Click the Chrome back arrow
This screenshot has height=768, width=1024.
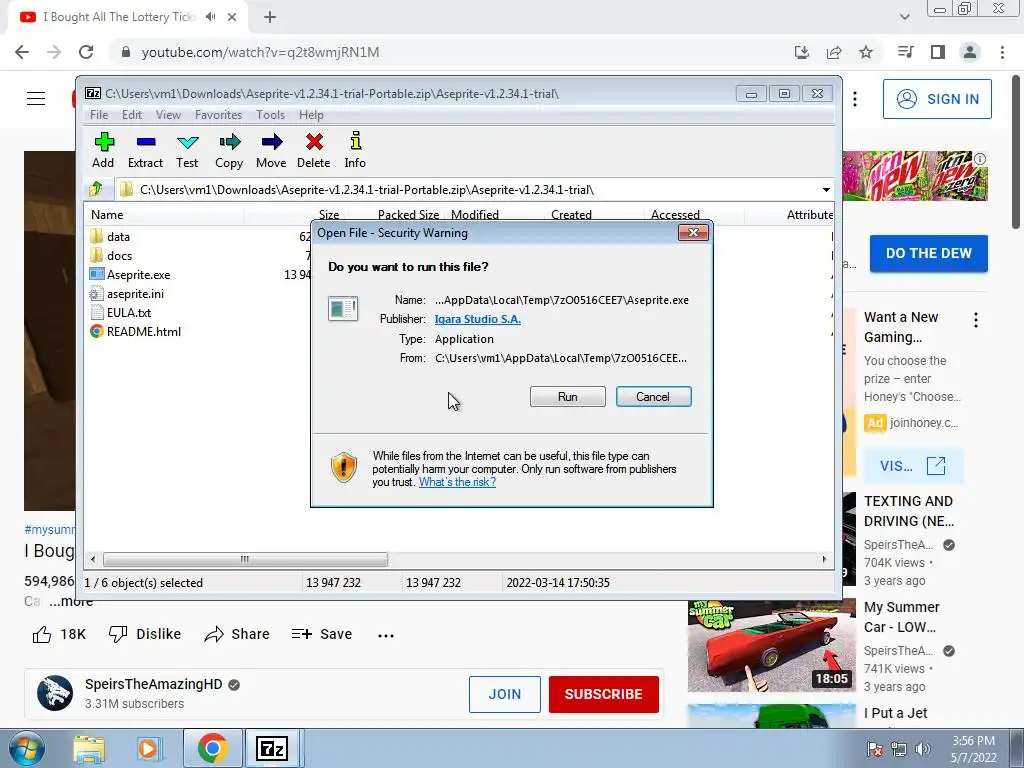(x=22, y=52)
